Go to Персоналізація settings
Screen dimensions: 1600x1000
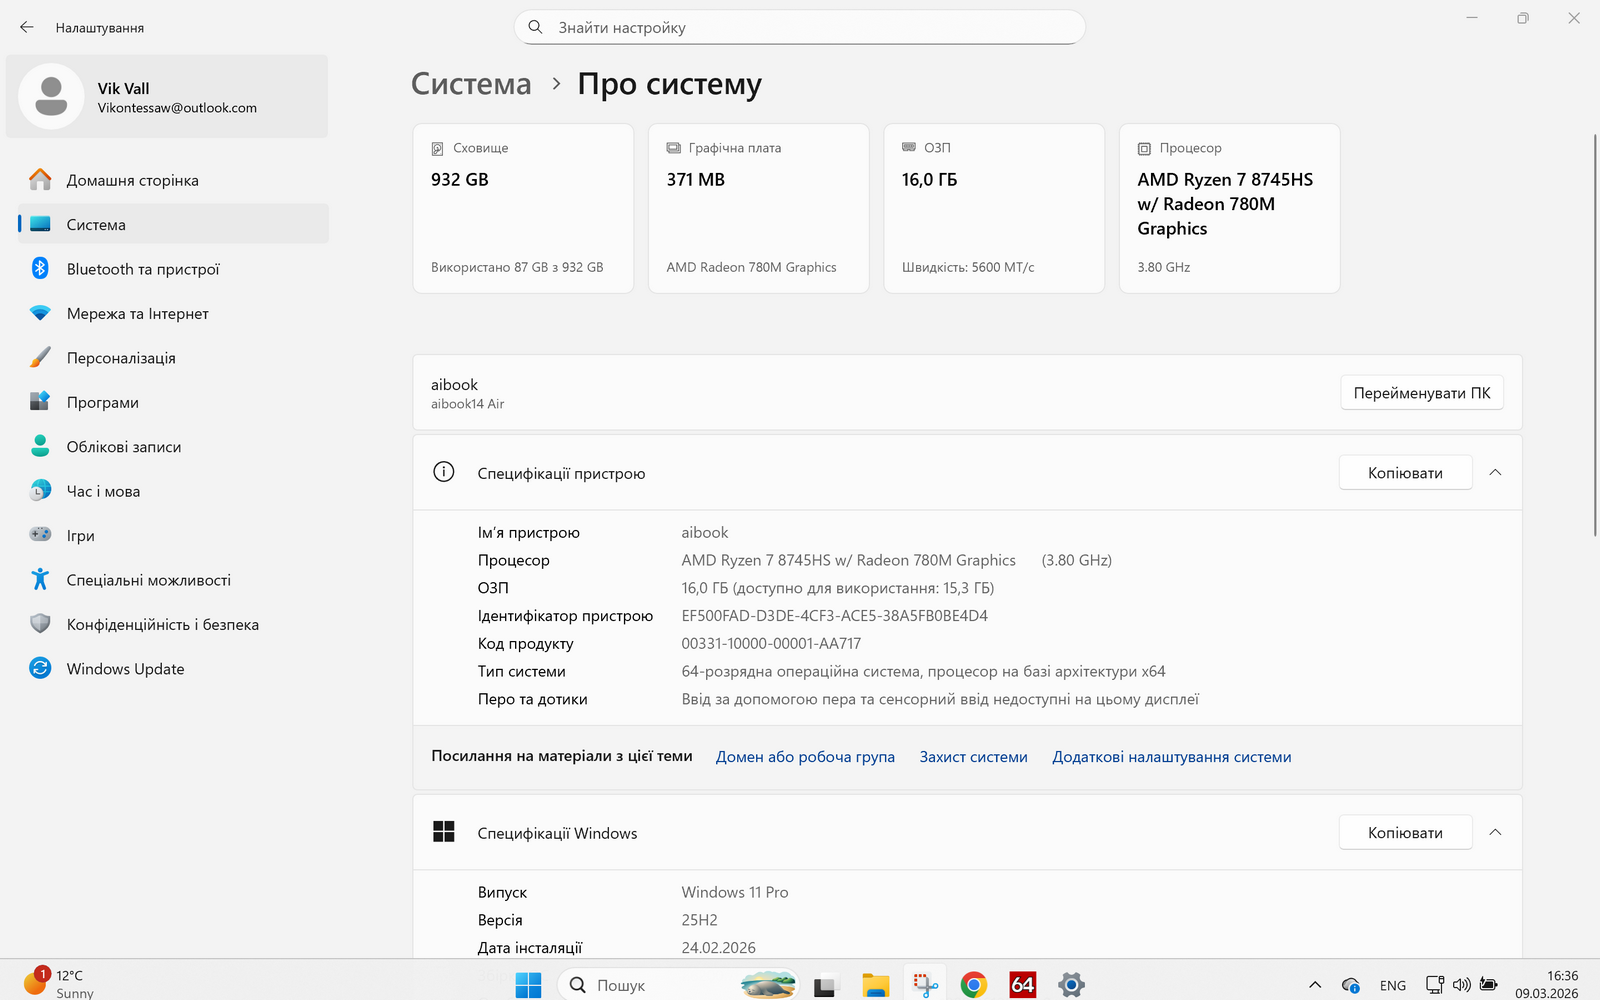[x=121, y=358]
